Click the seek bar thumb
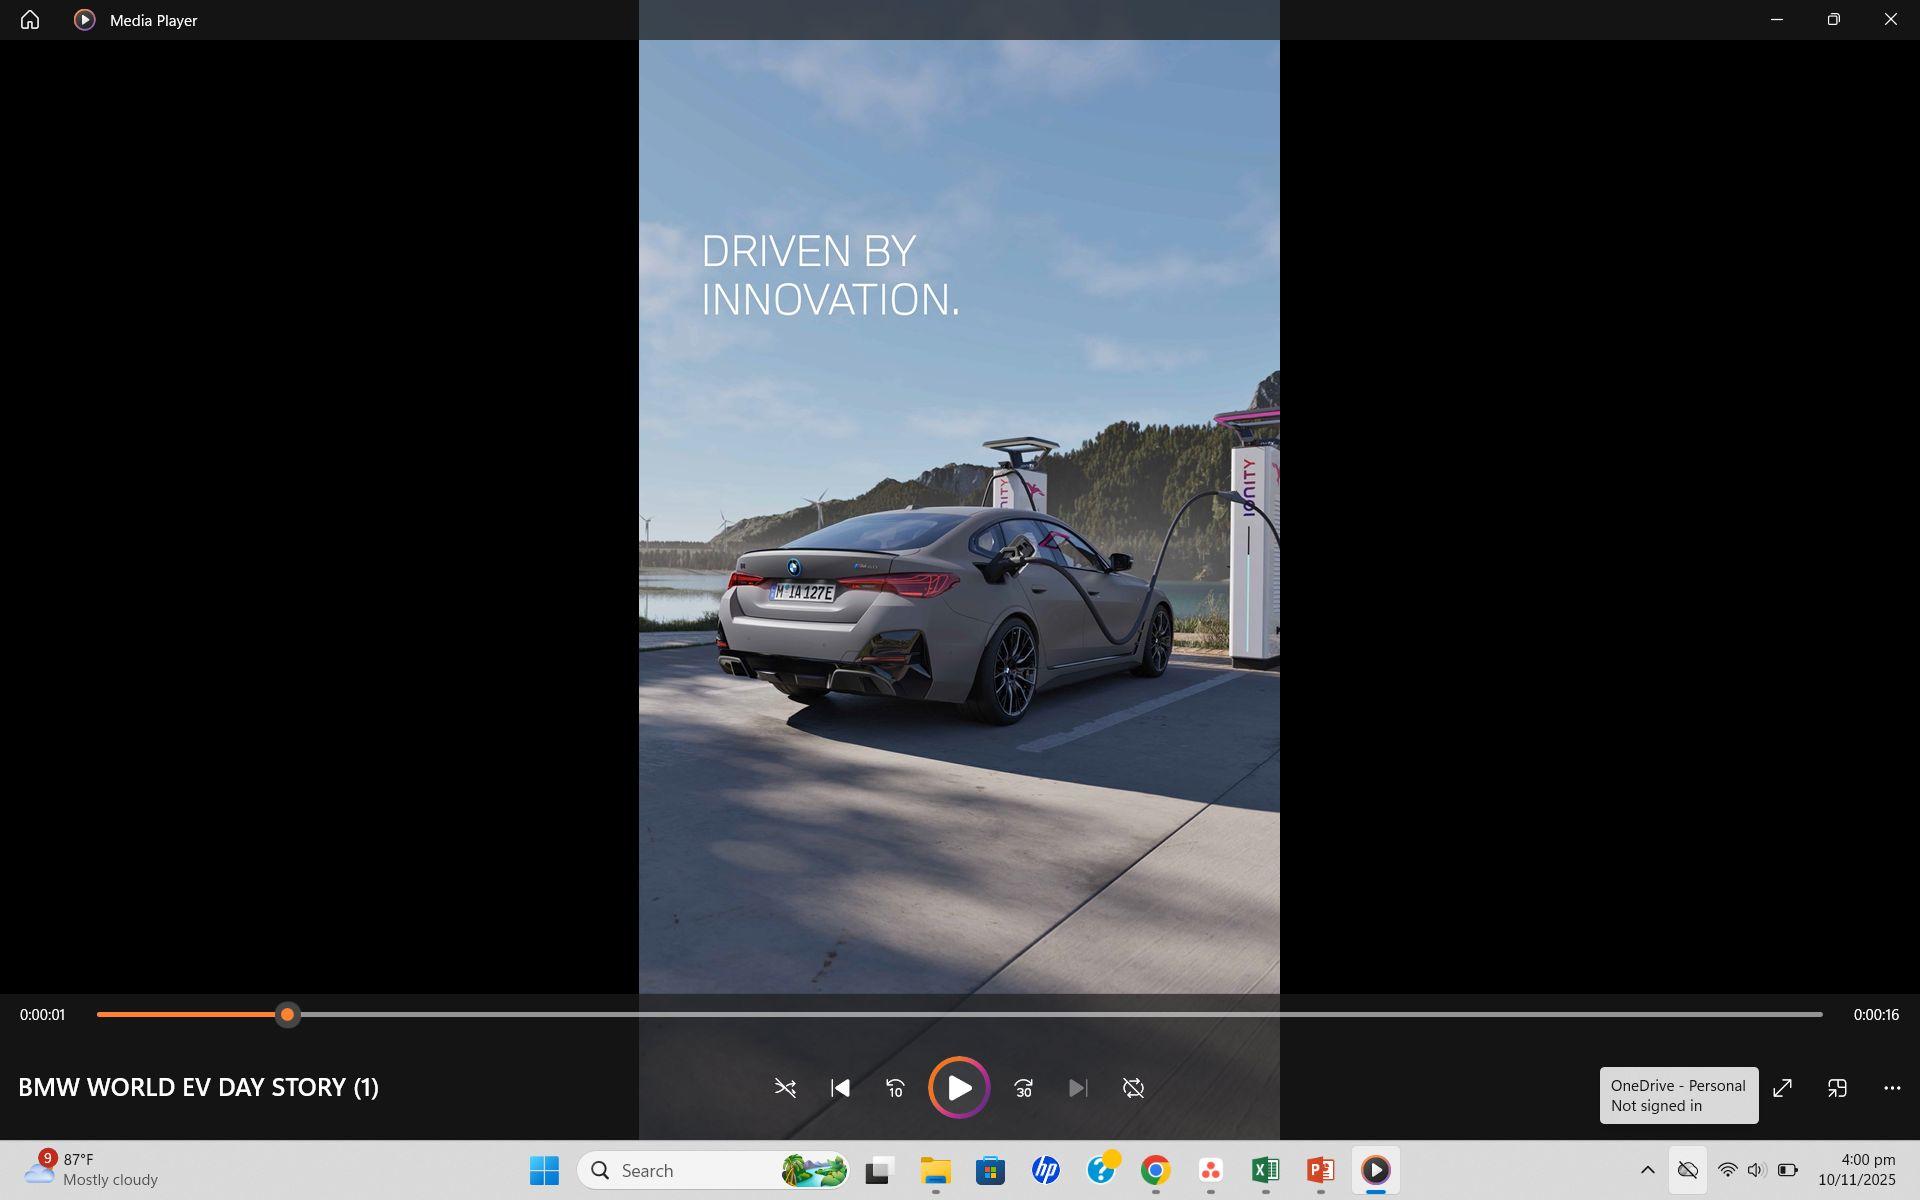This screenshot has width=1920, height=1200. (x=287, y=1015)
